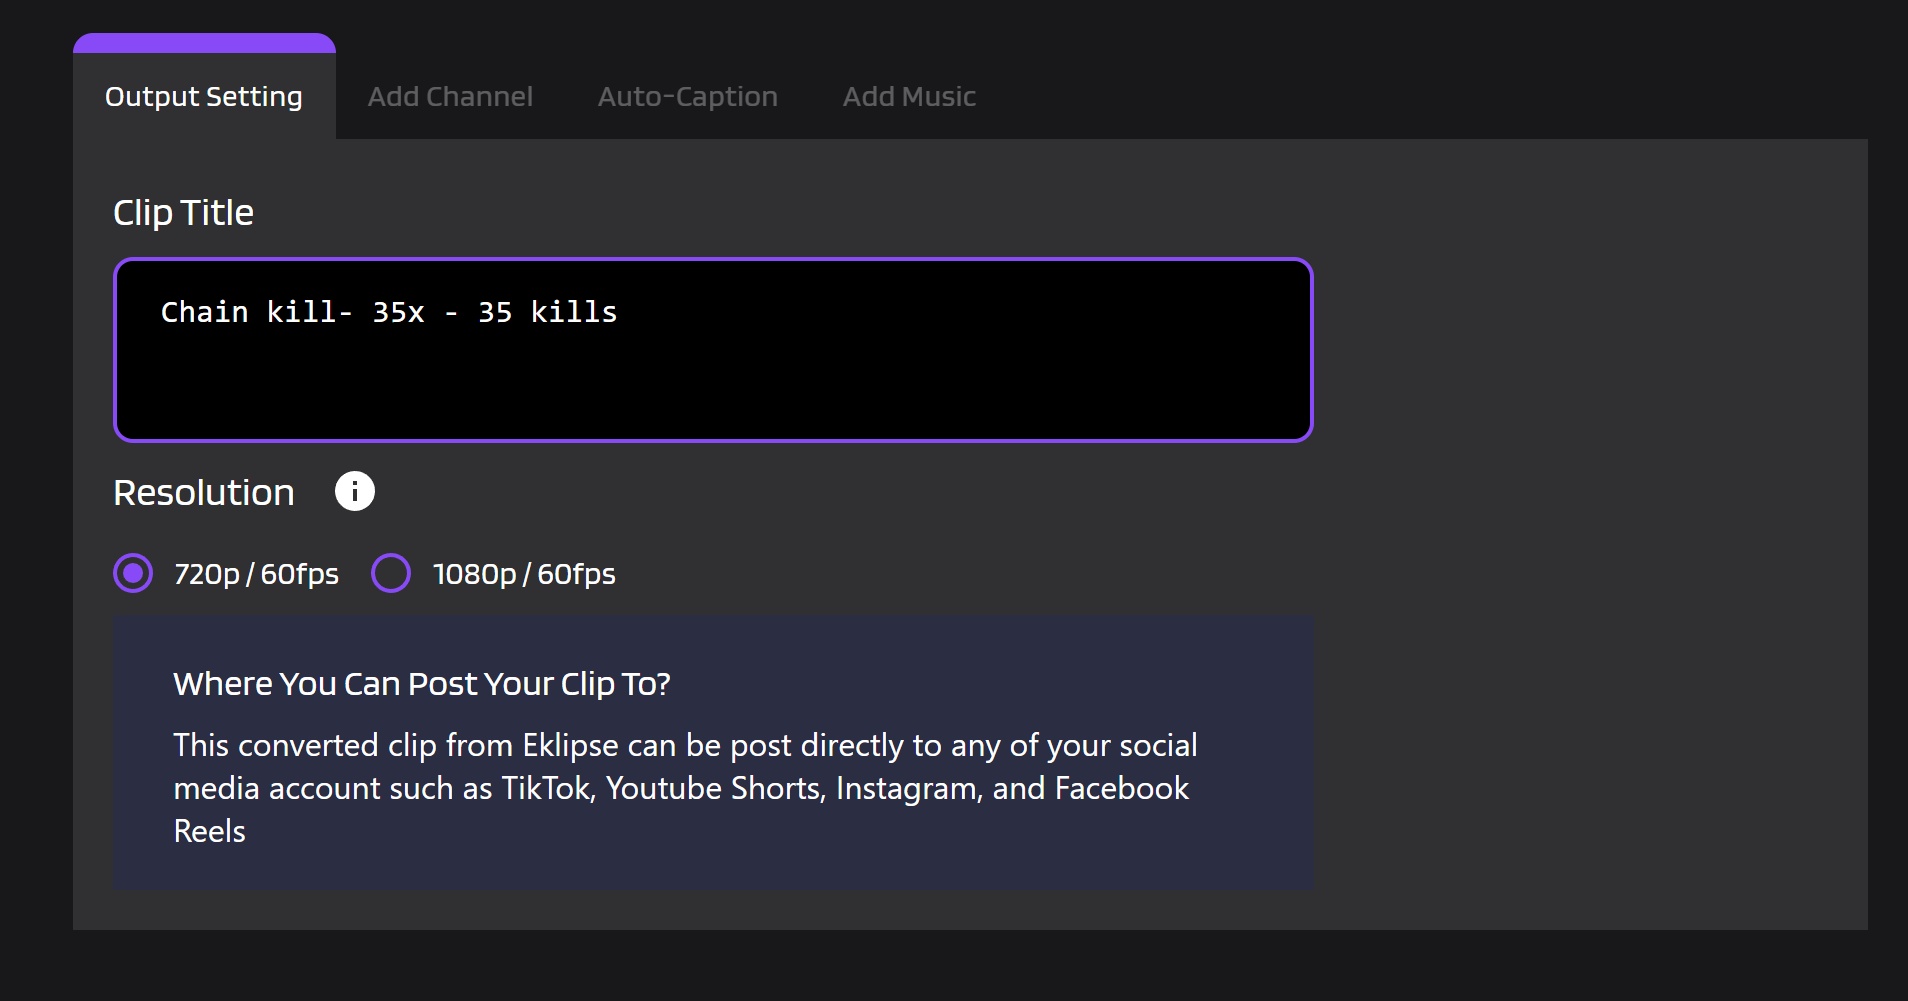Click the description text about Eklipse clips
Viewport: 1908px width, 1001px height.
click(x=684, y=787)
